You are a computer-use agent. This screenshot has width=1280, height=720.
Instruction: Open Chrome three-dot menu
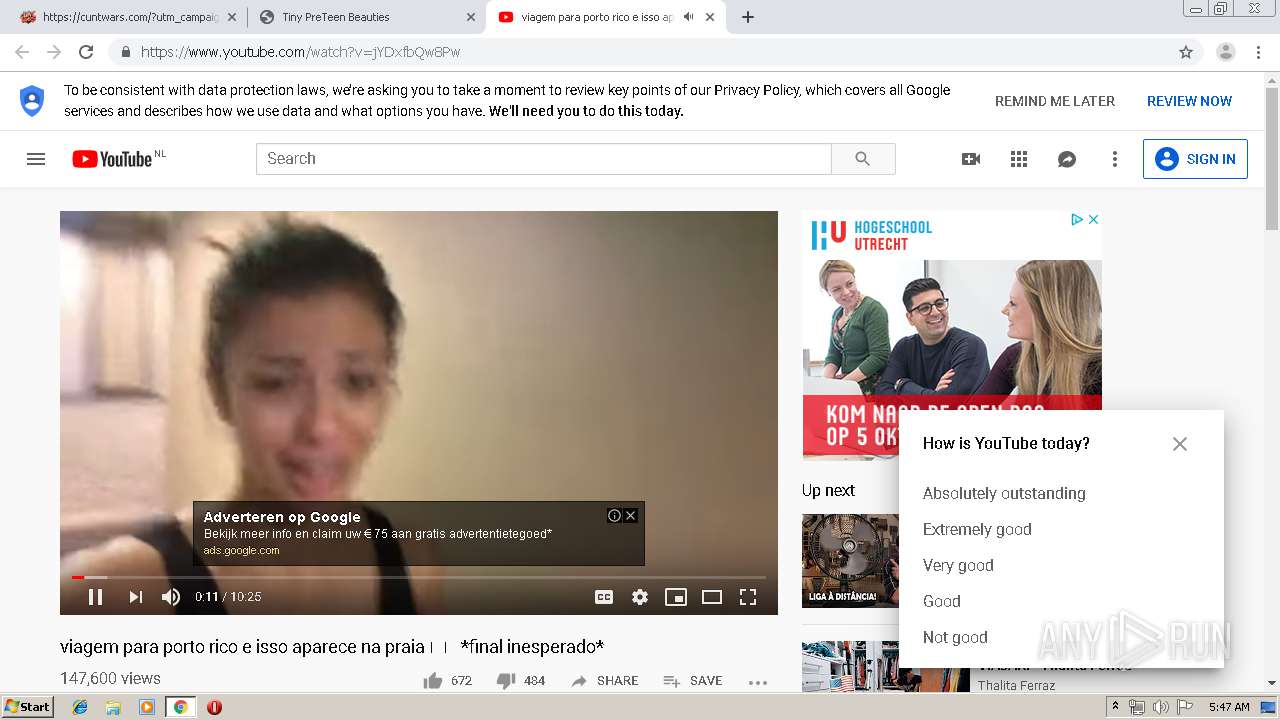point(1259,52)
